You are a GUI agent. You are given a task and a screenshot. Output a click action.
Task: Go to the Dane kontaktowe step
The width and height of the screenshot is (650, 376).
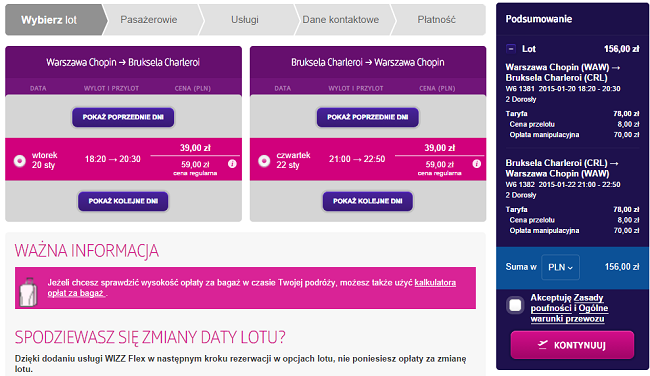[x=341, y=19]
